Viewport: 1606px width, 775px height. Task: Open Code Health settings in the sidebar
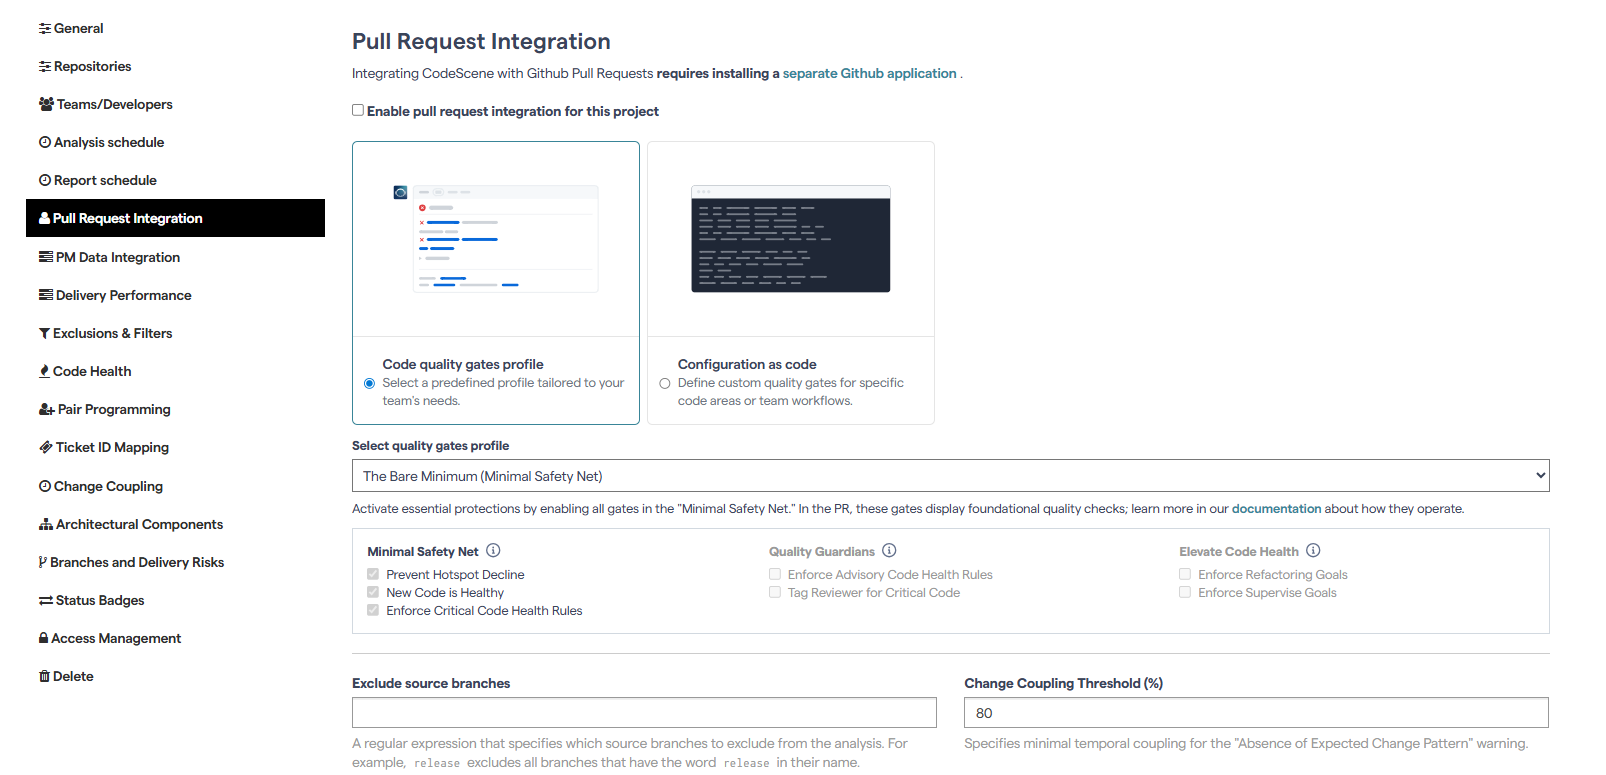point(92,372)
